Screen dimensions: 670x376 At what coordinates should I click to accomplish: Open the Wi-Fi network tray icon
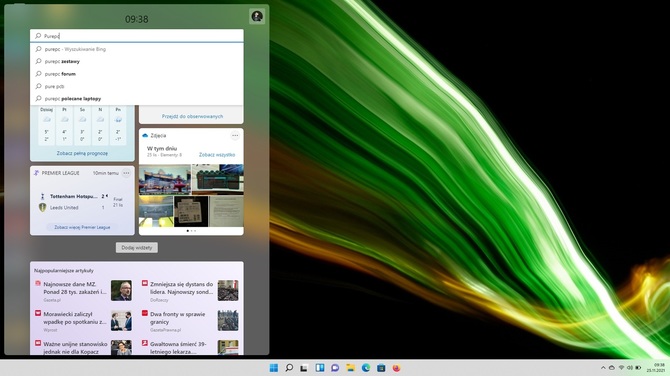coord(621,368)
